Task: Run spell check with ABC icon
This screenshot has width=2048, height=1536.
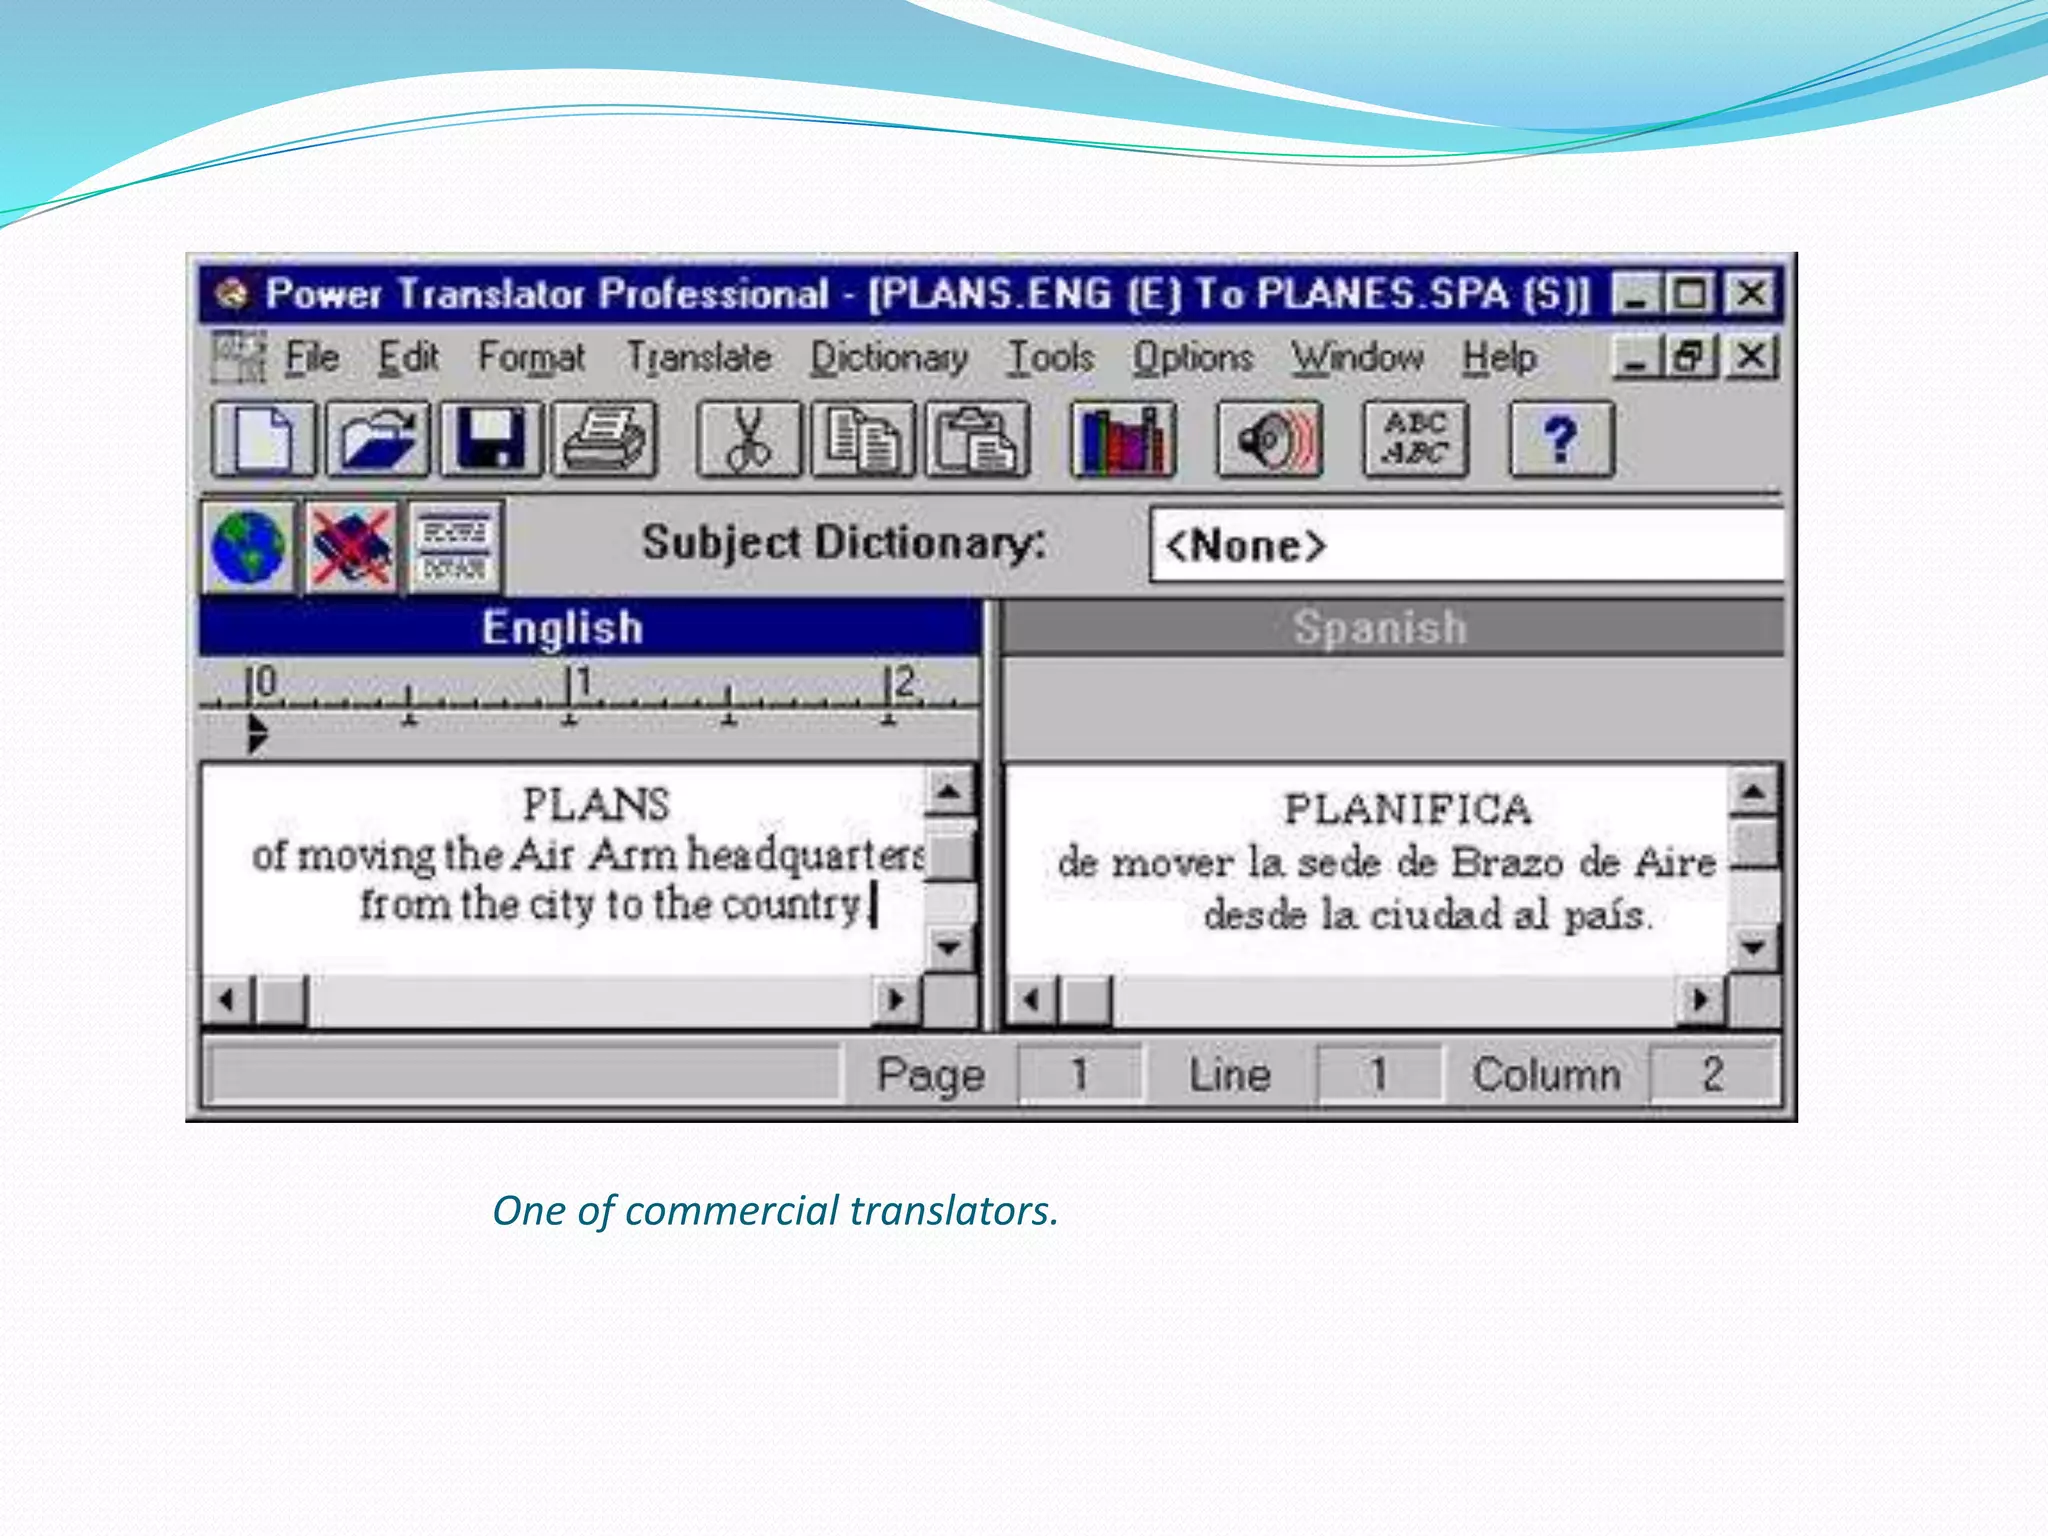Action: point(1415,439)
